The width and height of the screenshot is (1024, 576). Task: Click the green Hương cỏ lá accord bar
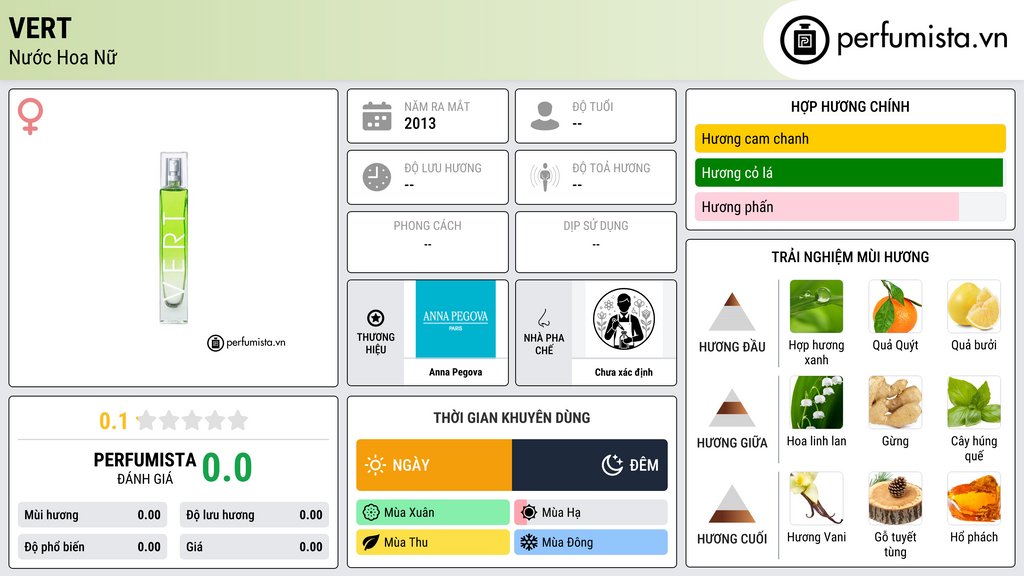(849, 172)
